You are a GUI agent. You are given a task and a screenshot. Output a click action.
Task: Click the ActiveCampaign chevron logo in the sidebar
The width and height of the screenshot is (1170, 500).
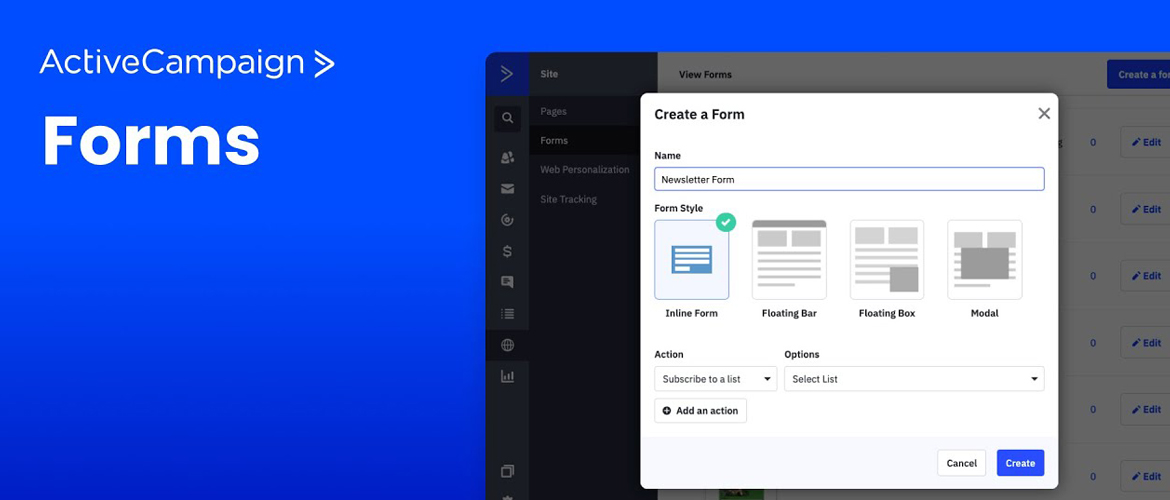tap(507, 73)
